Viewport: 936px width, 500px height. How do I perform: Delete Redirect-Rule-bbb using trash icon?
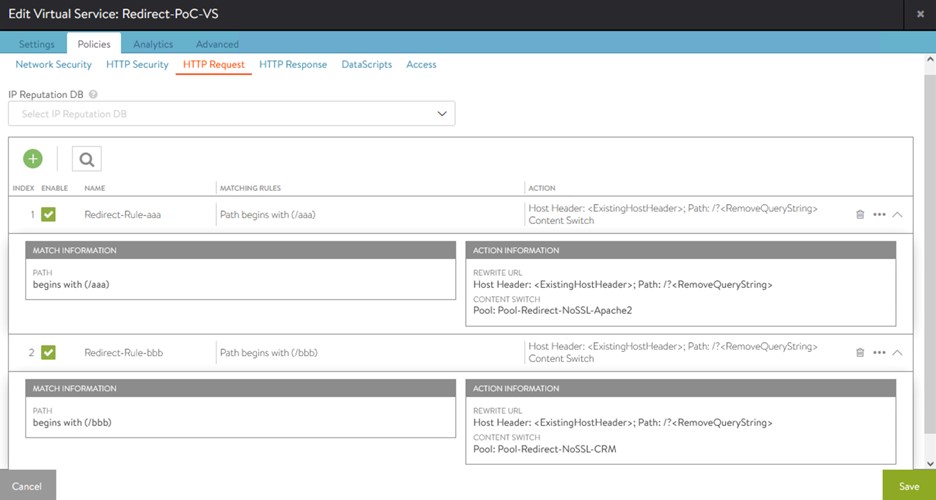pos(860,352)
